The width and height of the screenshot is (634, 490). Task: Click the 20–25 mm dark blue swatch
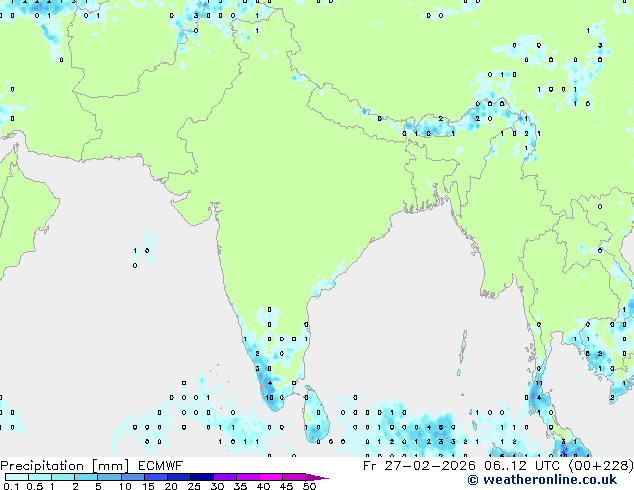point(178,477)
